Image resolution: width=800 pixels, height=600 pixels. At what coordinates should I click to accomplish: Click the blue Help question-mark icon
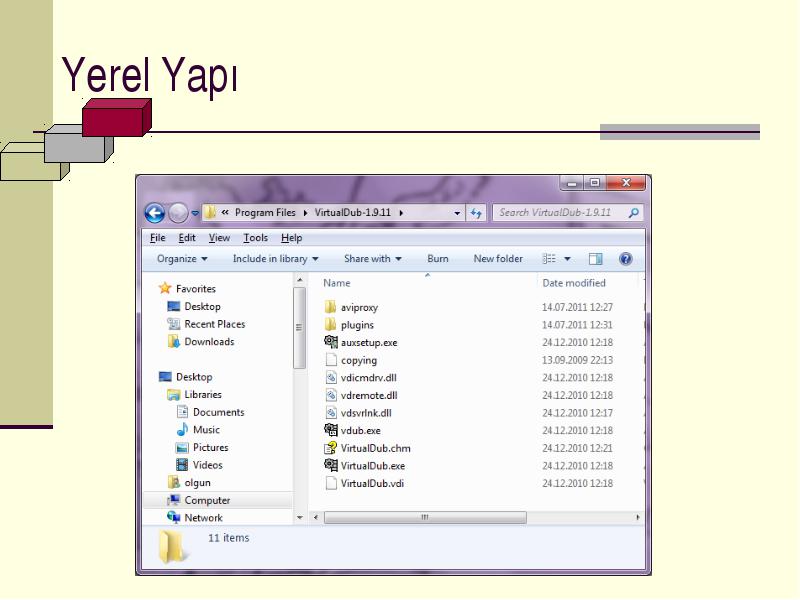point(626,259)
